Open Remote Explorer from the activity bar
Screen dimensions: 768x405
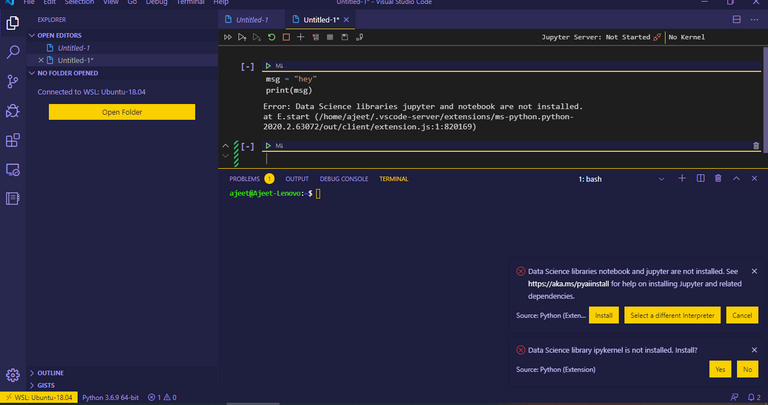[x=13, y=171]
